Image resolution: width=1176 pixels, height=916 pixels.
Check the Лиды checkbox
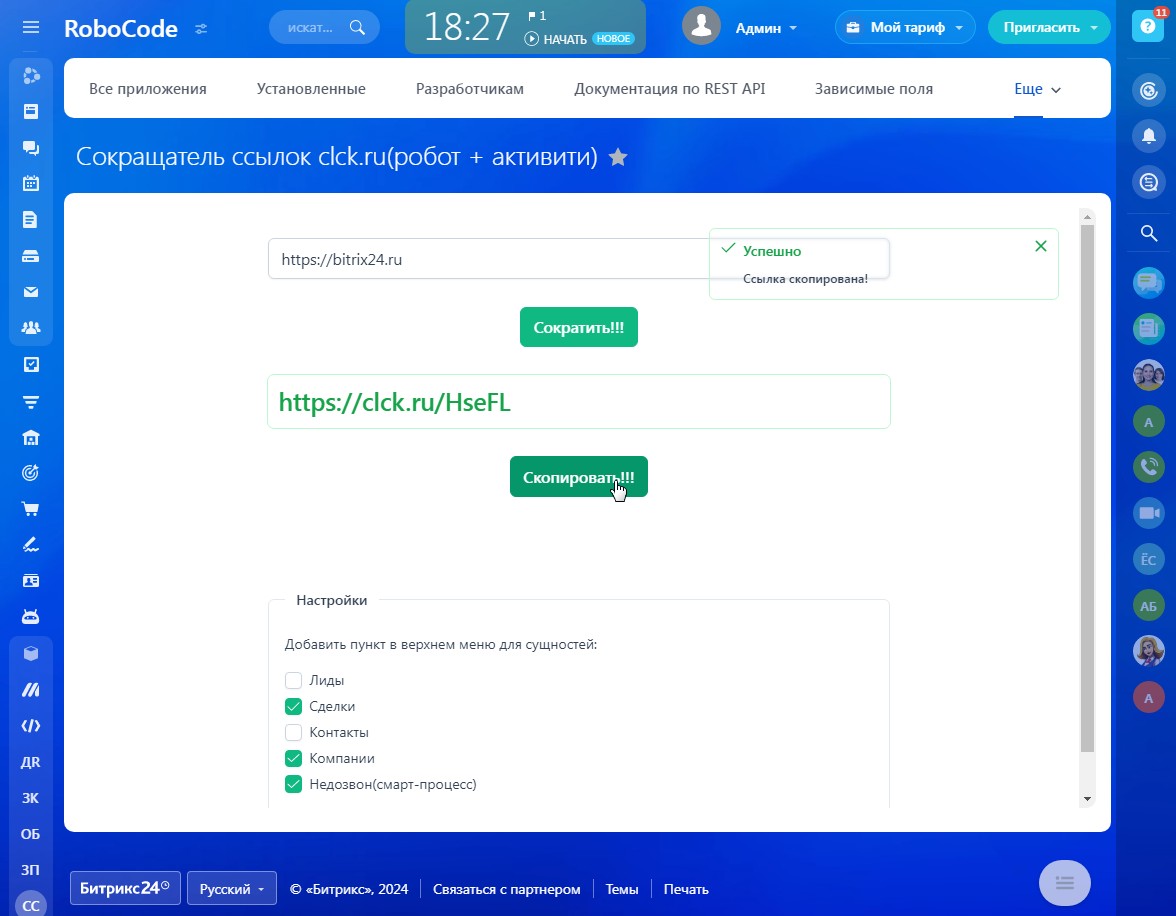tap(293, 680)
